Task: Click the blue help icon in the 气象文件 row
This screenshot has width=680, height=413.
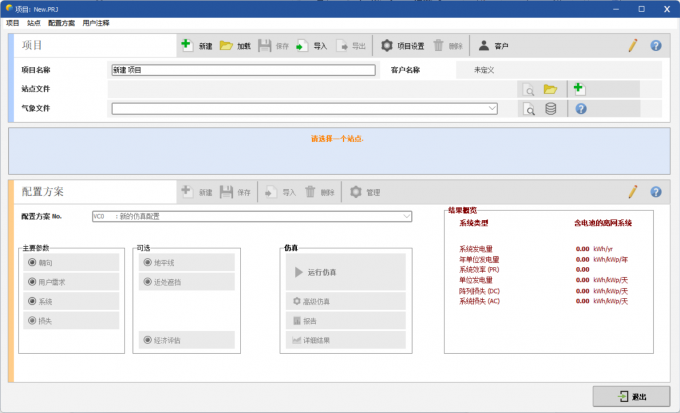Action: tap(581, 108)
